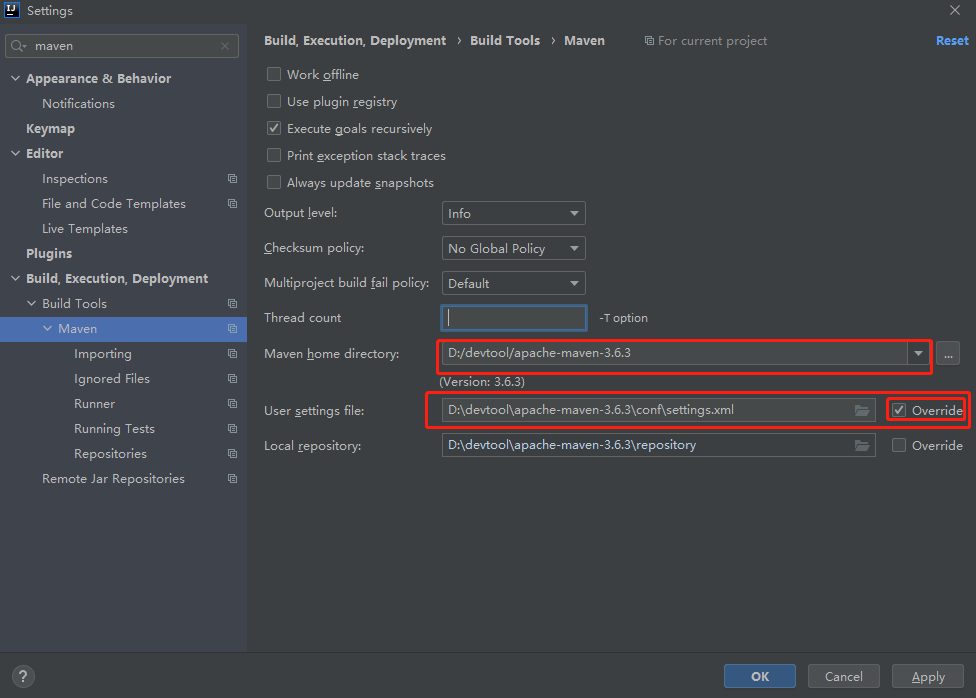Click the project-level icon beside Remote Jar Repositories
The width and height of the screenshot is (976, 698).
(x=232, y=479)
